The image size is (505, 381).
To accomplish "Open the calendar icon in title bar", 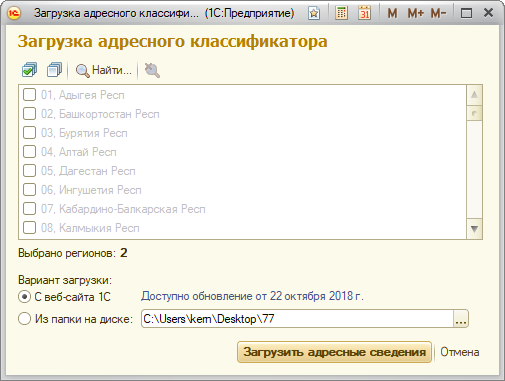I will pyautogui.click(x=364, y=13).
